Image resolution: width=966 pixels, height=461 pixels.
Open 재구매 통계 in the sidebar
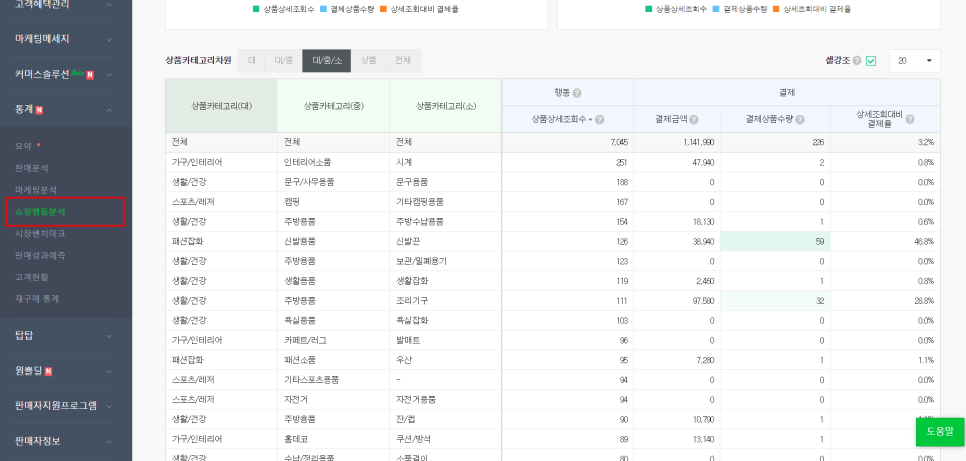(x=38, y=299)
